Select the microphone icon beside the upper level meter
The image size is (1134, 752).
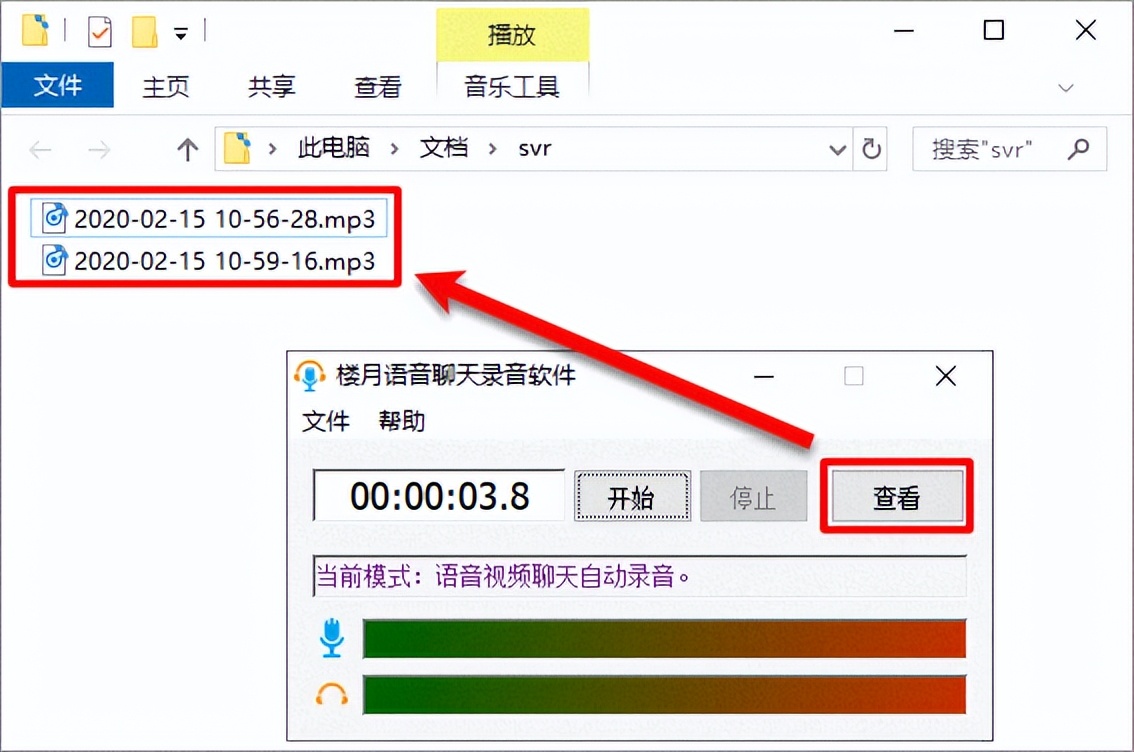tap(333, 638)
